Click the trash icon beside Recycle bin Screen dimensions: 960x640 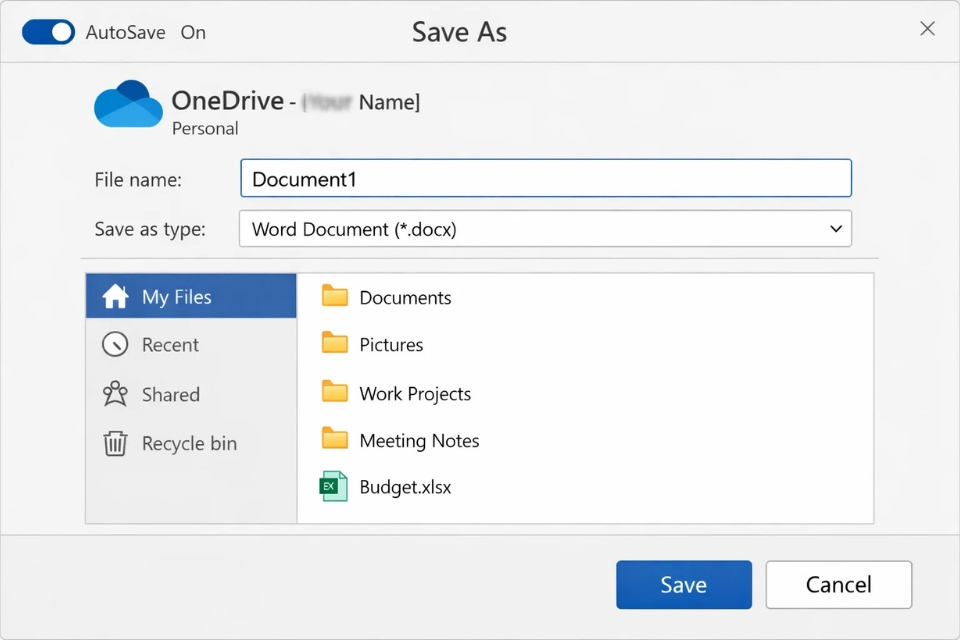pos(117,443)
